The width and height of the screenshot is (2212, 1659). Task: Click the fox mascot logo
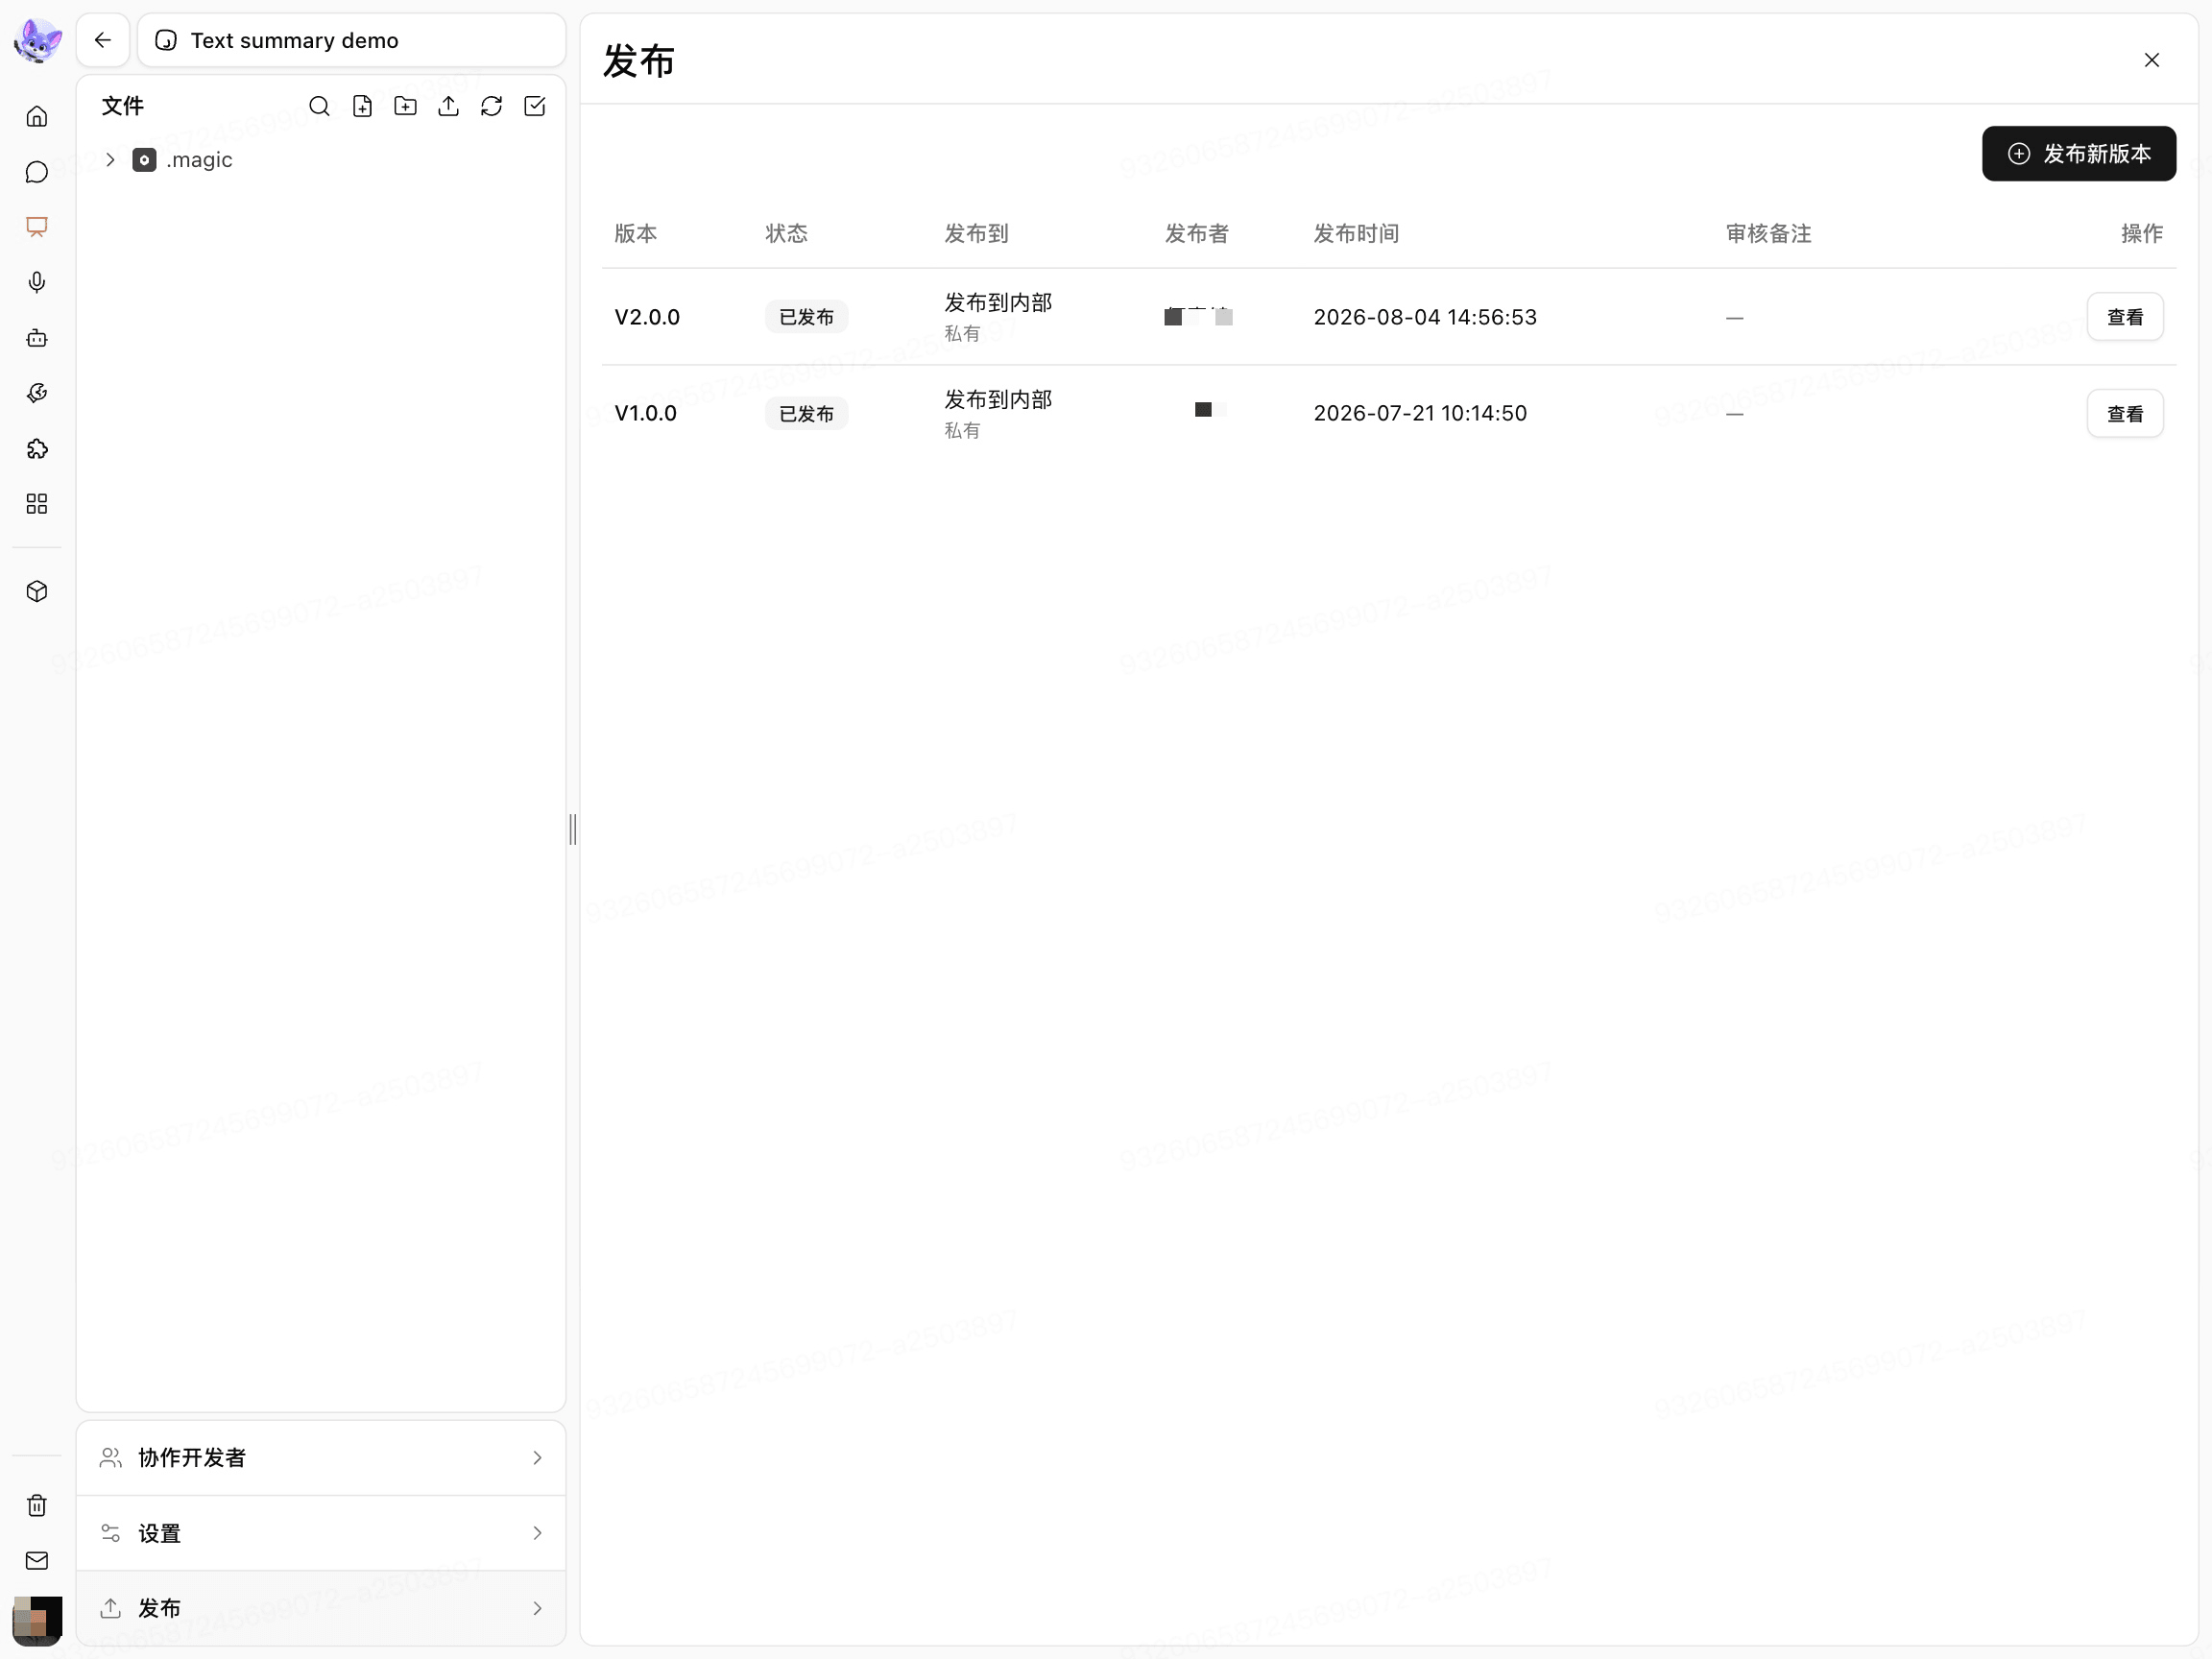point(37,40)
